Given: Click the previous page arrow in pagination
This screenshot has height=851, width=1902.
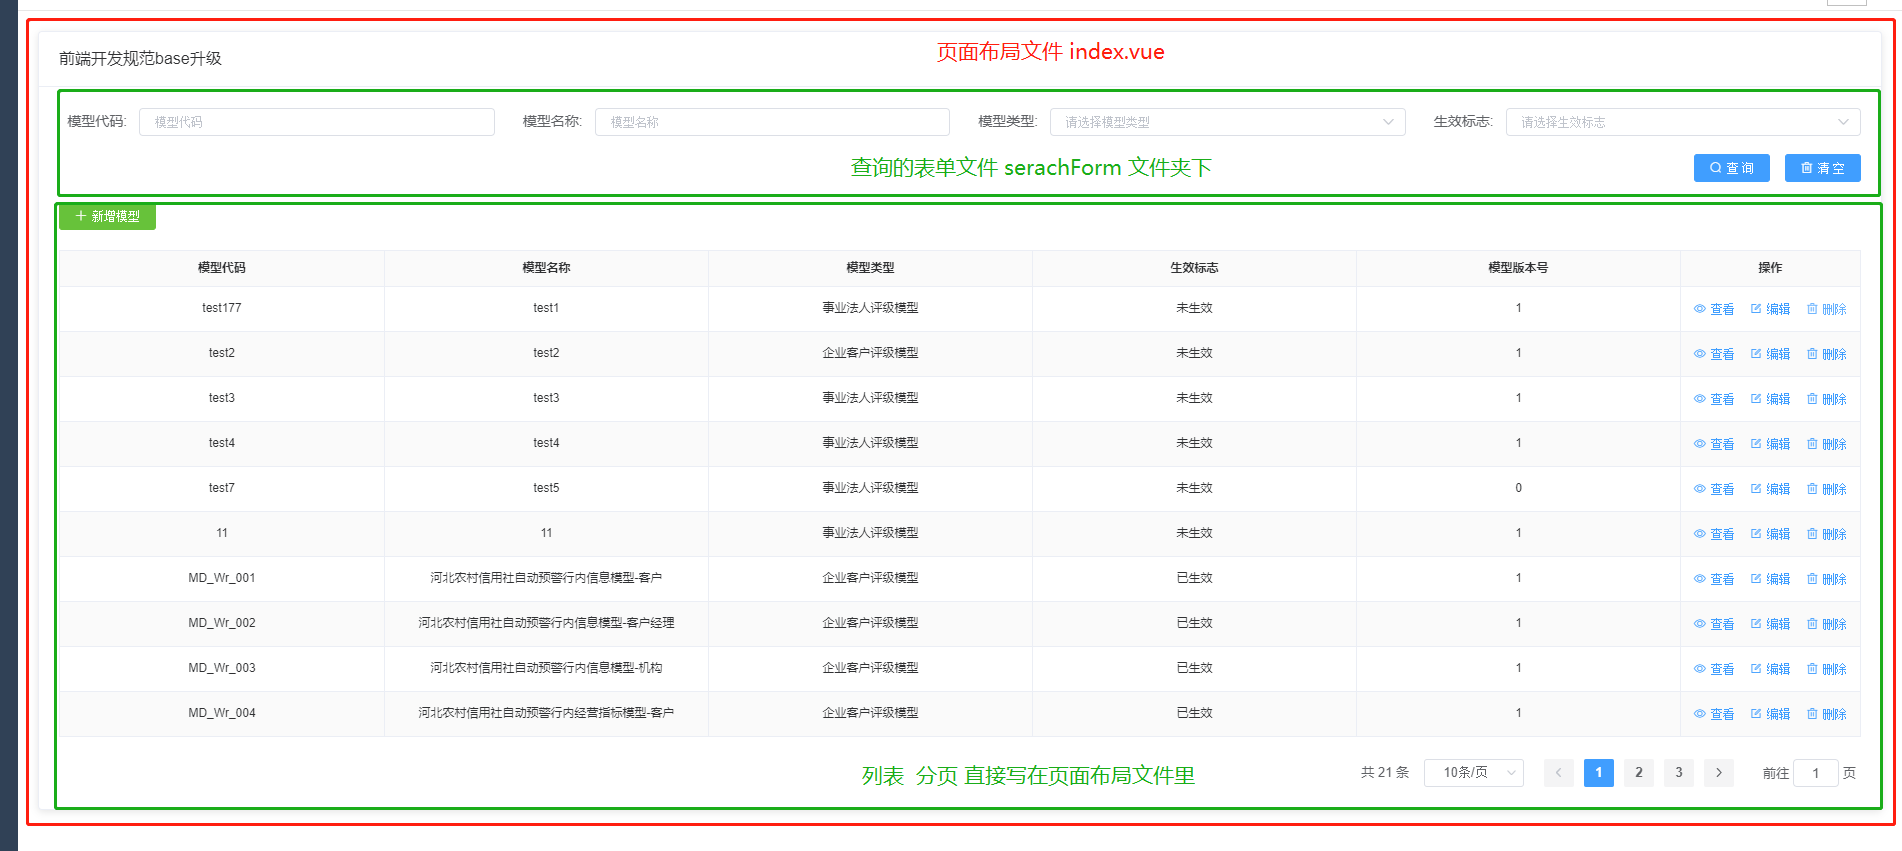Looking at the screenshot, I should click(x=1558, y=773).
